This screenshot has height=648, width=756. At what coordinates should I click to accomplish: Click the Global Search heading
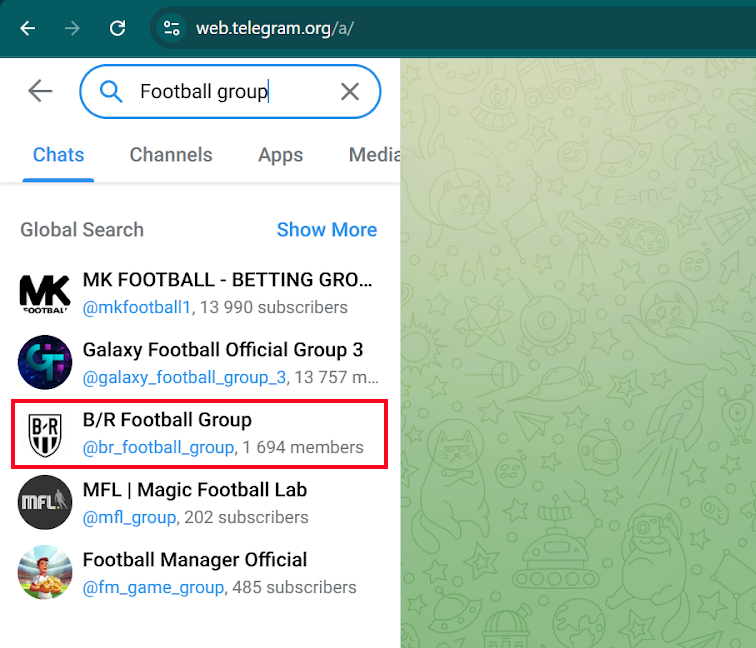tap(82, 230)
